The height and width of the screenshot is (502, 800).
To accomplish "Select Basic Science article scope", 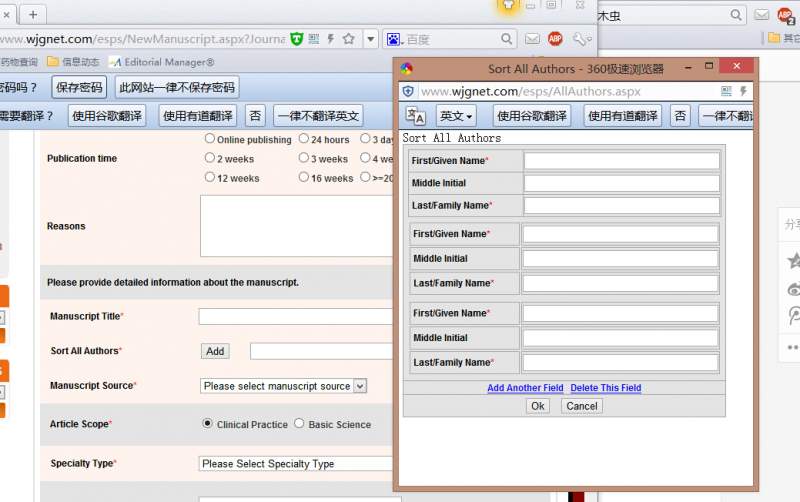I will [299, 423].
